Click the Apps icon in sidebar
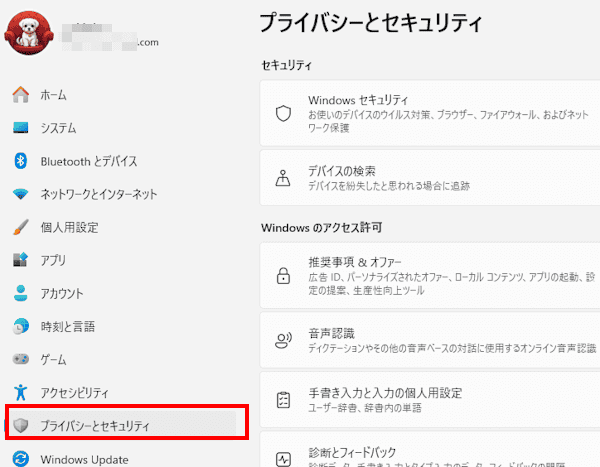The height and width of the screenshot is (467, 600). (x=21, y=260)
